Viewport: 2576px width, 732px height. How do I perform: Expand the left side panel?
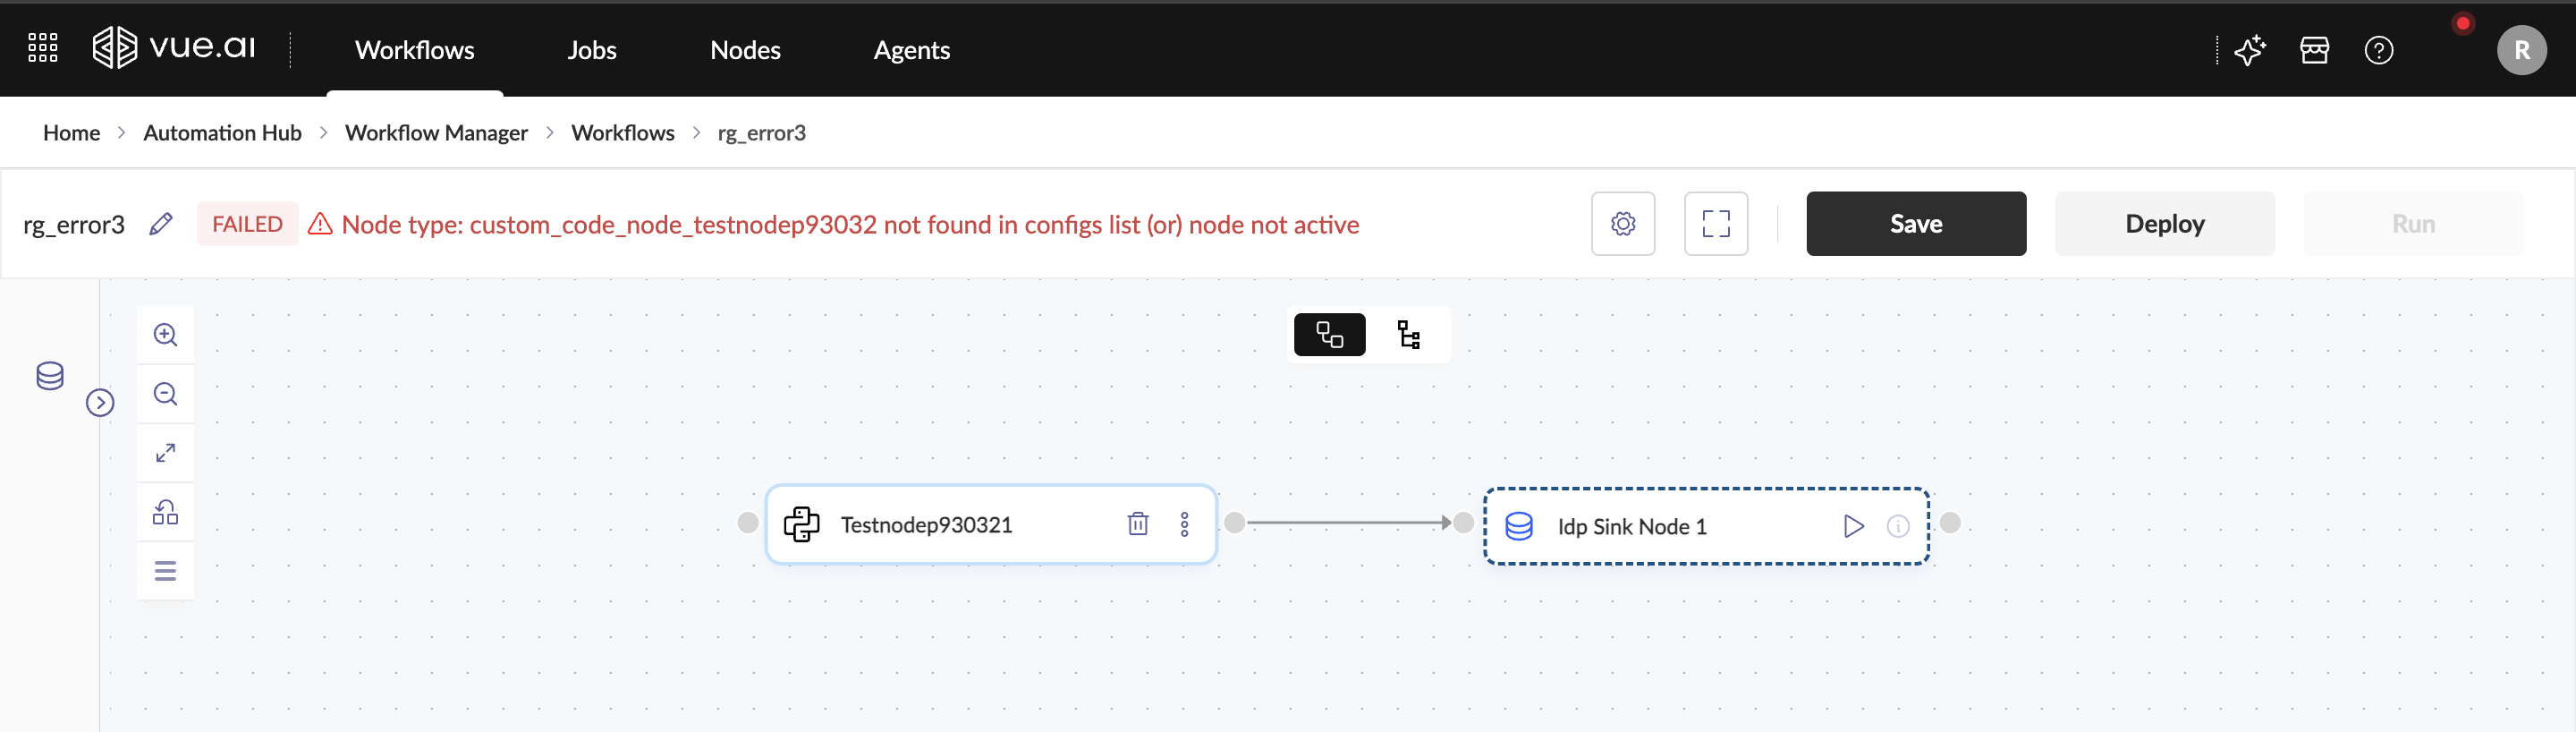tap(100, 403)
